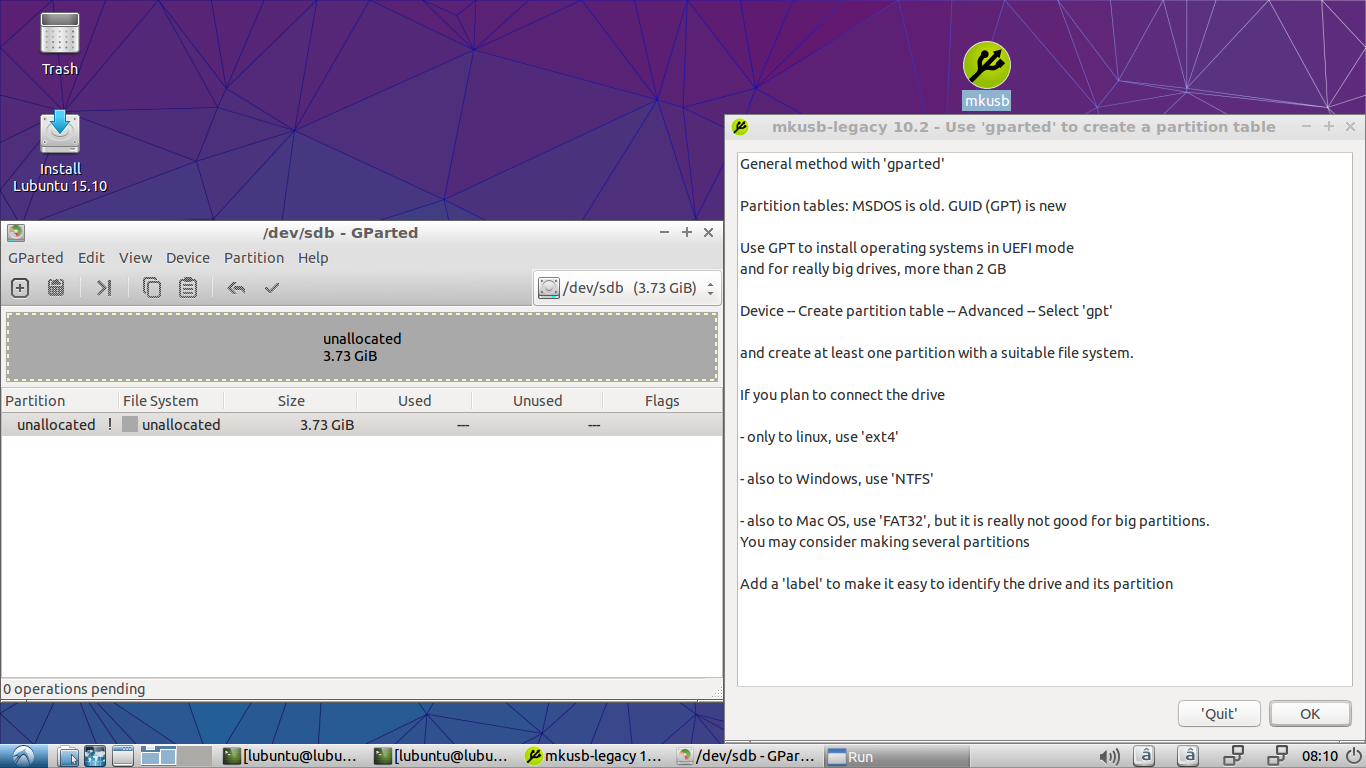
Task: Click the New partition toolbar icon in GParted
Action: coord(20,288)
